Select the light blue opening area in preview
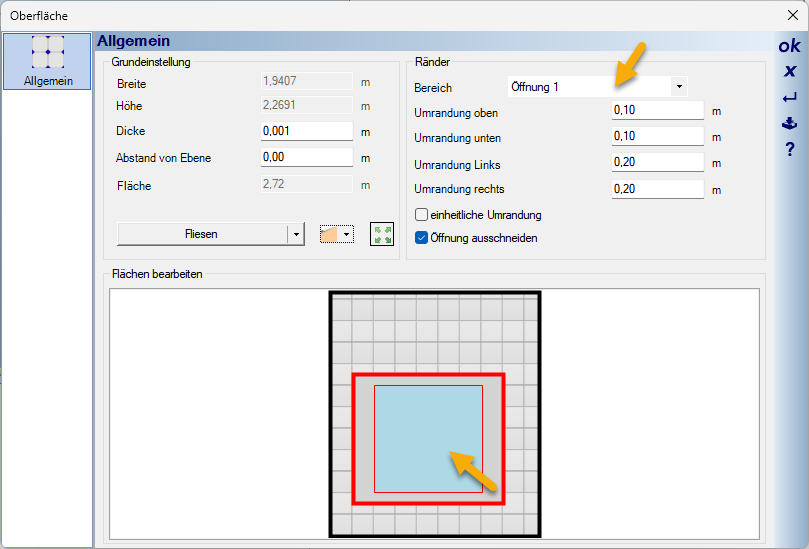The image size is (809, 549). (428, 439)
